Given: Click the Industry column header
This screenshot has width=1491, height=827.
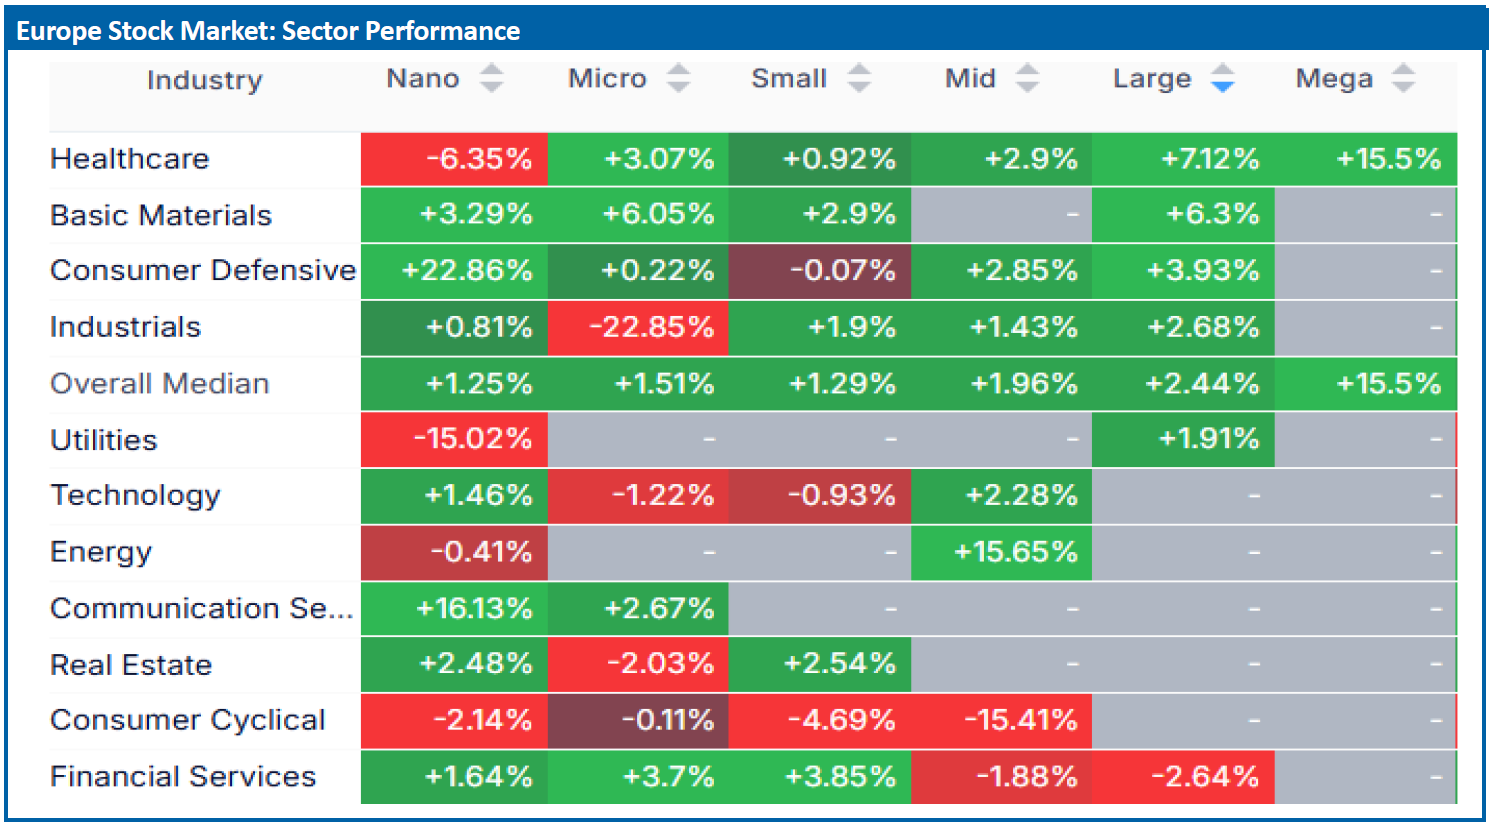Looking at the screenshot, I should [x=205, y=80].
